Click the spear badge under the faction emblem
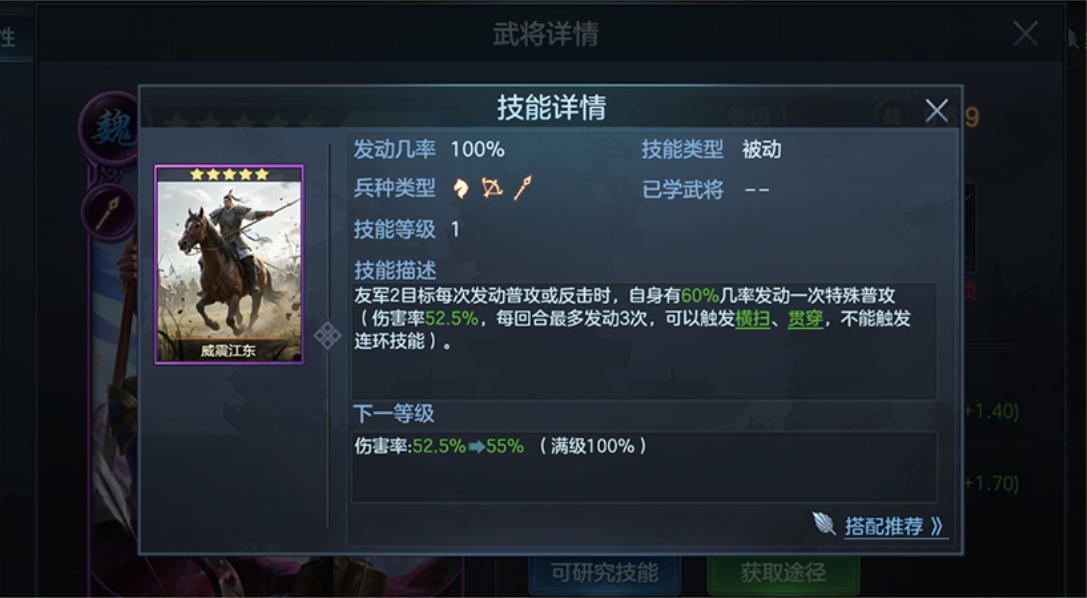 pyautogui.click(x=109, y=213)
